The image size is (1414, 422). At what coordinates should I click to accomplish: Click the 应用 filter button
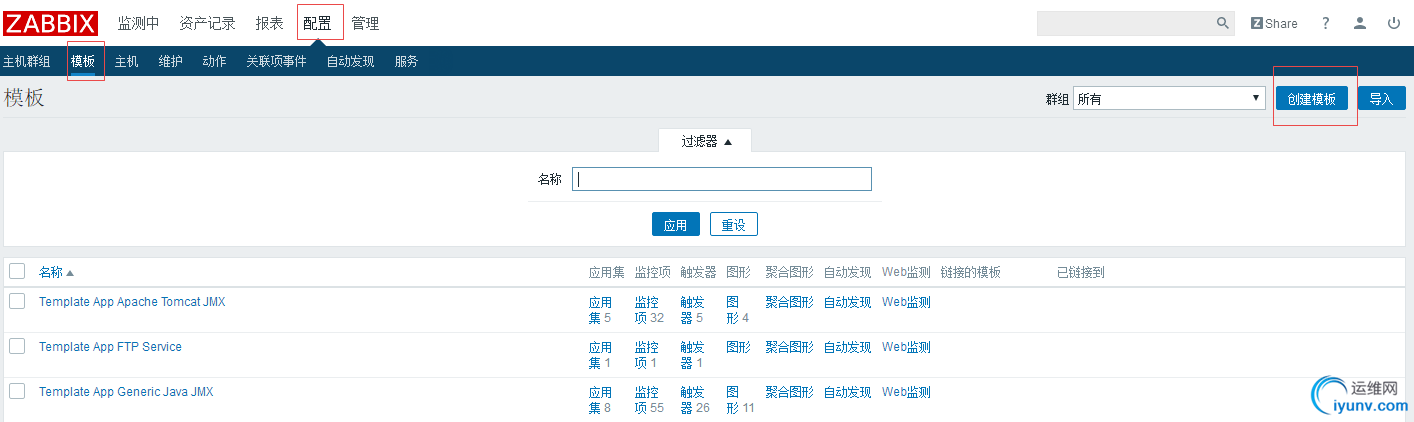tap(676, 224)
